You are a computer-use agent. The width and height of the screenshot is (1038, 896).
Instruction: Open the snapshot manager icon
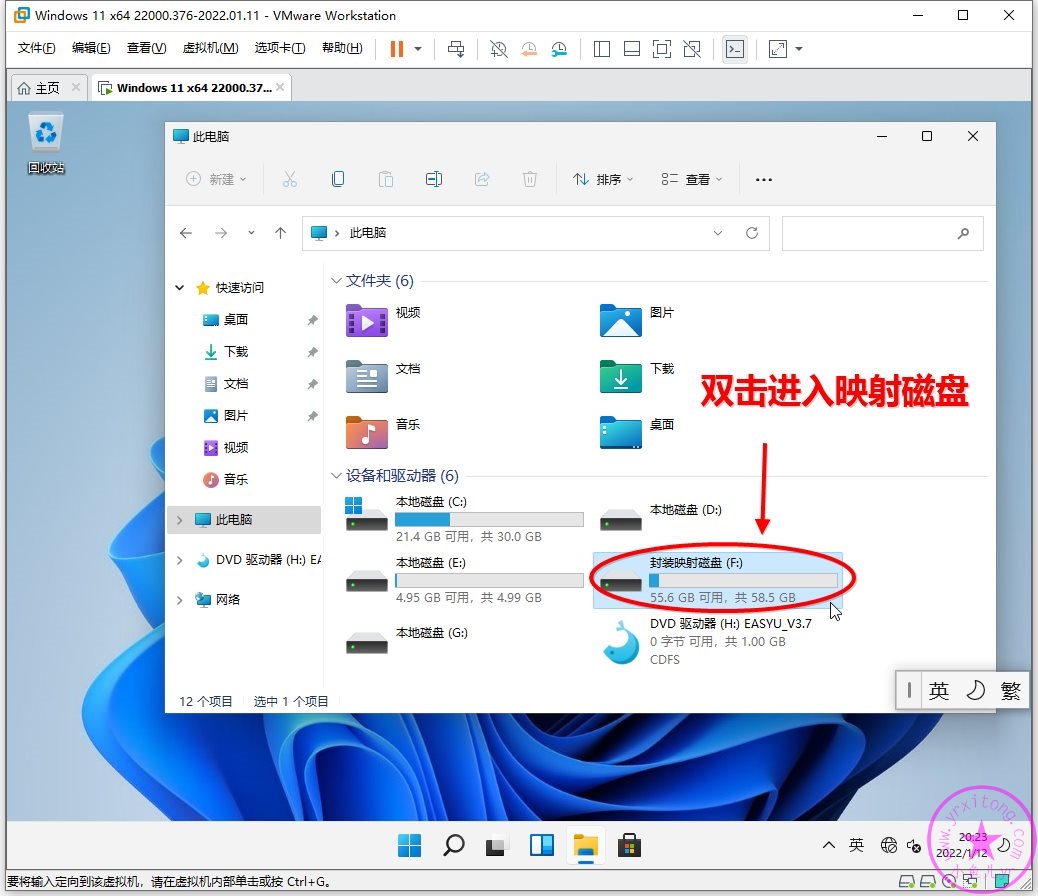coord(559,49)
